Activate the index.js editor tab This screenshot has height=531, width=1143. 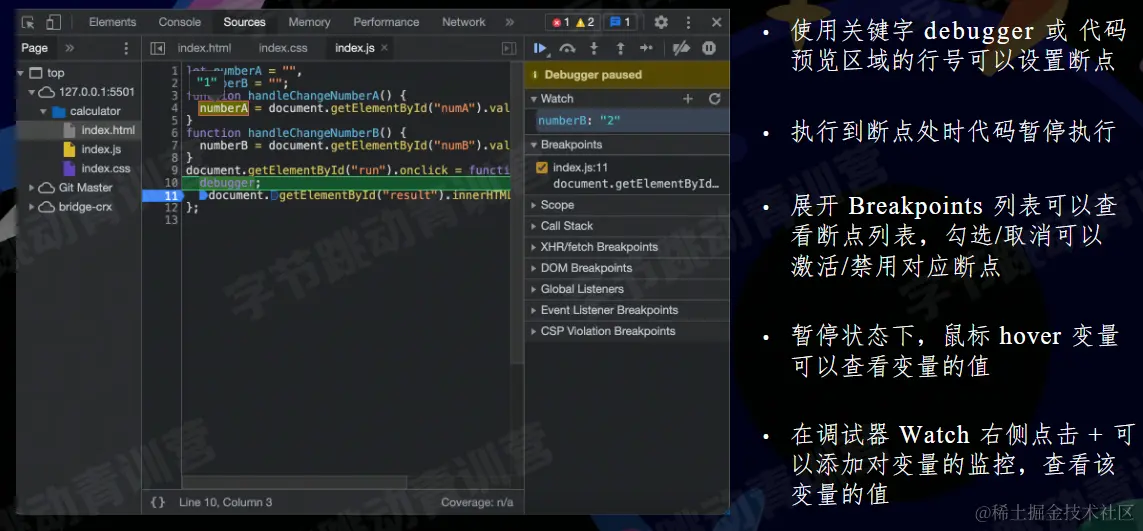[354, 48]
